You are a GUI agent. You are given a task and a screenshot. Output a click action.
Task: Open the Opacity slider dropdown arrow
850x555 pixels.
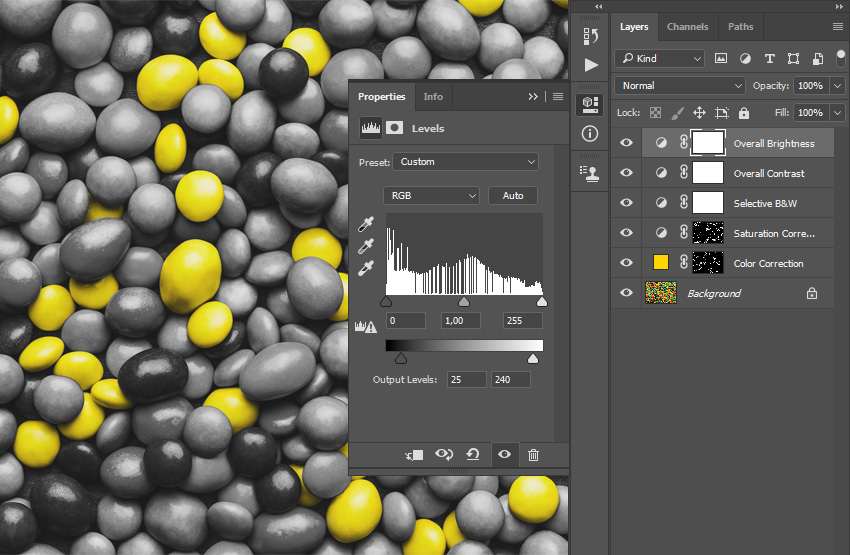coord(838,86)
